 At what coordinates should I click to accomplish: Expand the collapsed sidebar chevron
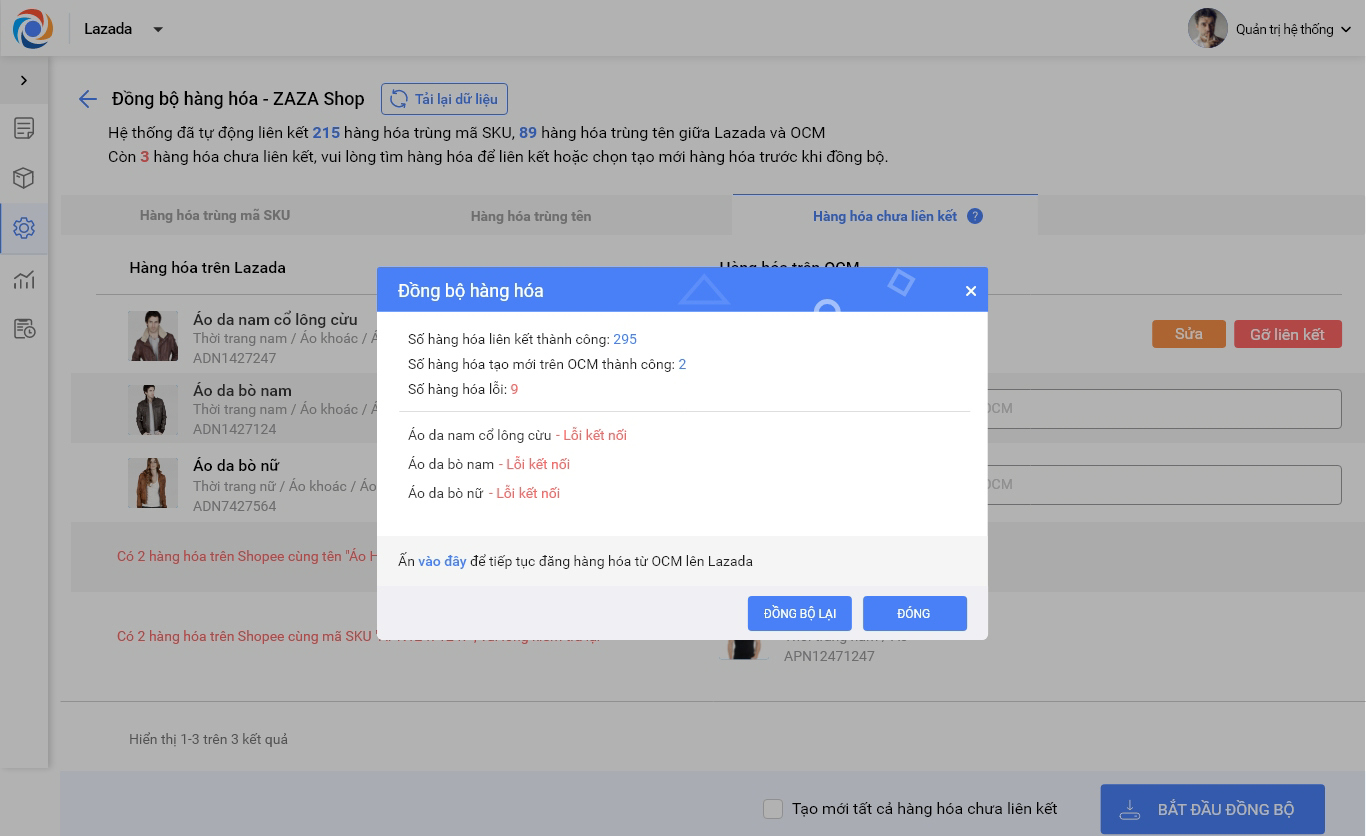click(24, 80)
